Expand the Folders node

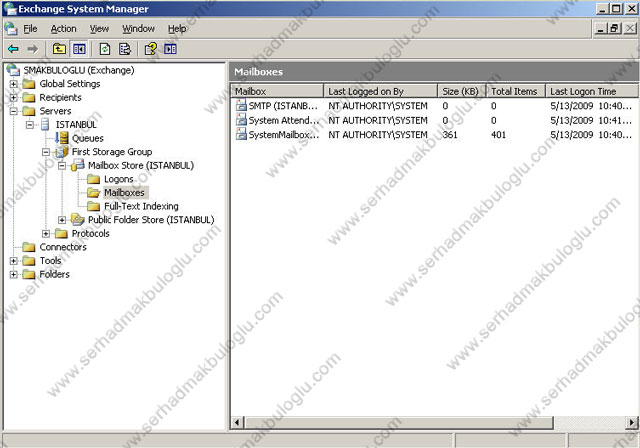click(13, 274)
